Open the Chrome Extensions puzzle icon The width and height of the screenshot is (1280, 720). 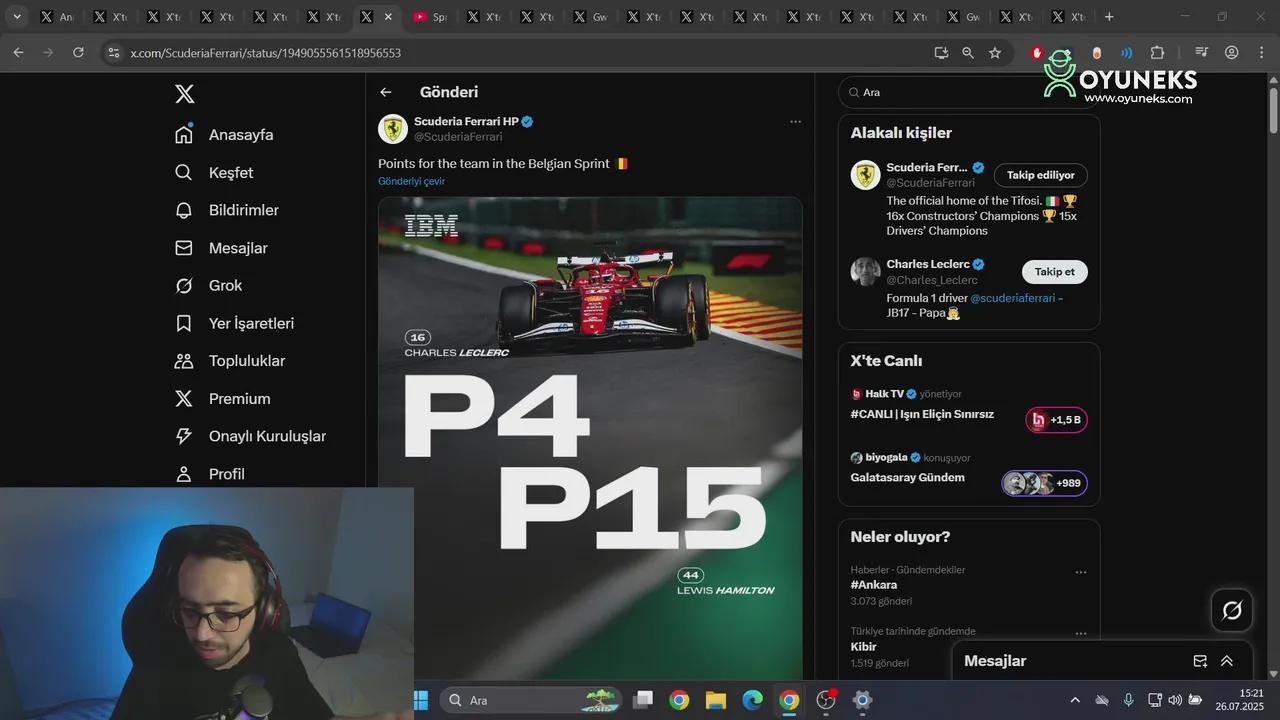(1157, 53)
